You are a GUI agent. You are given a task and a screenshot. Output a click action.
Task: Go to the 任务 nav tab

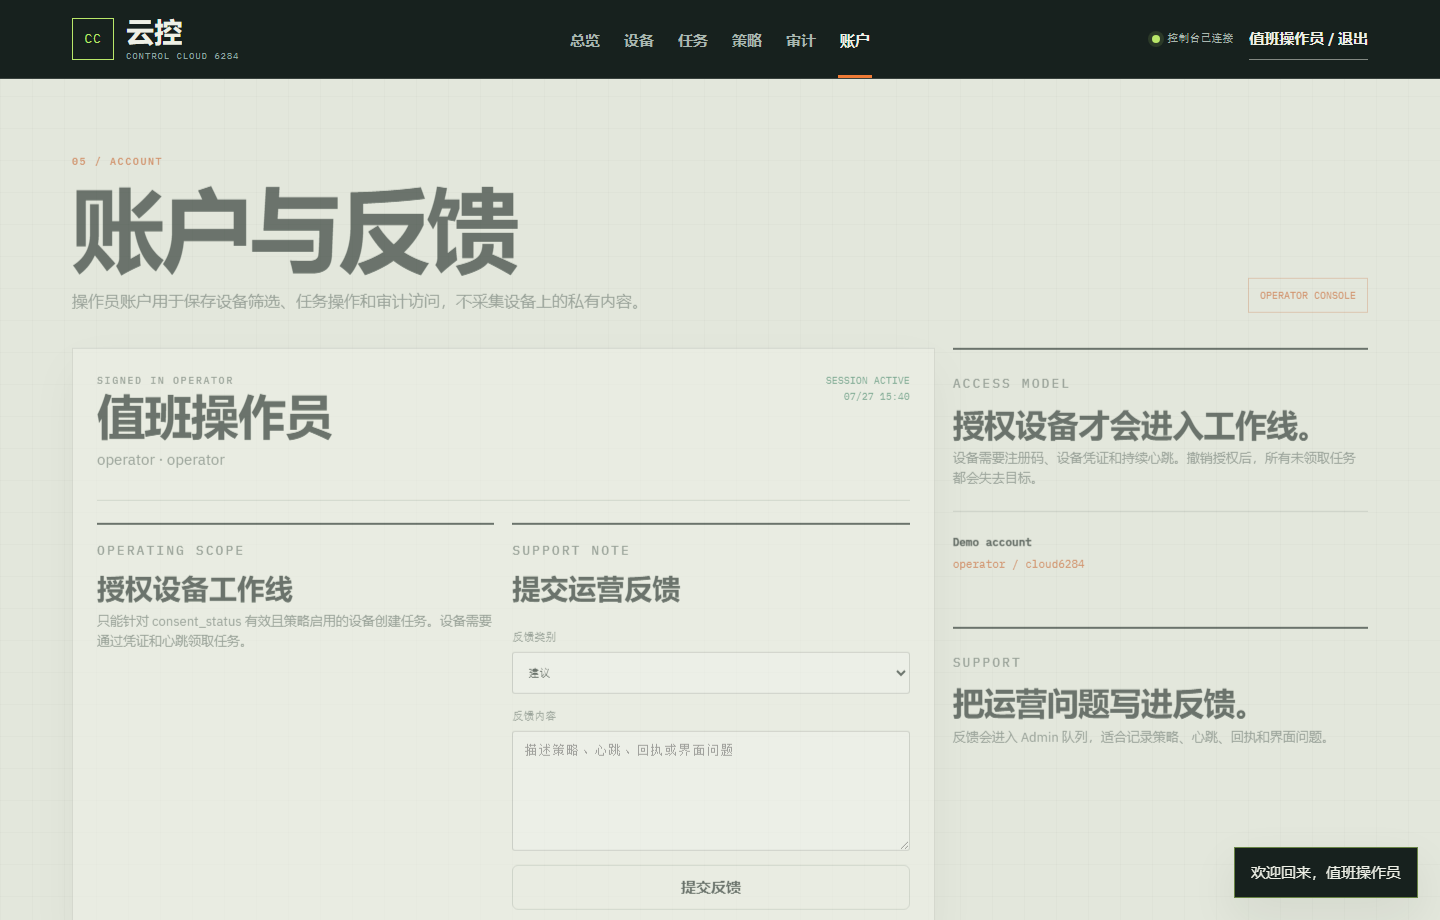point(693,40)
